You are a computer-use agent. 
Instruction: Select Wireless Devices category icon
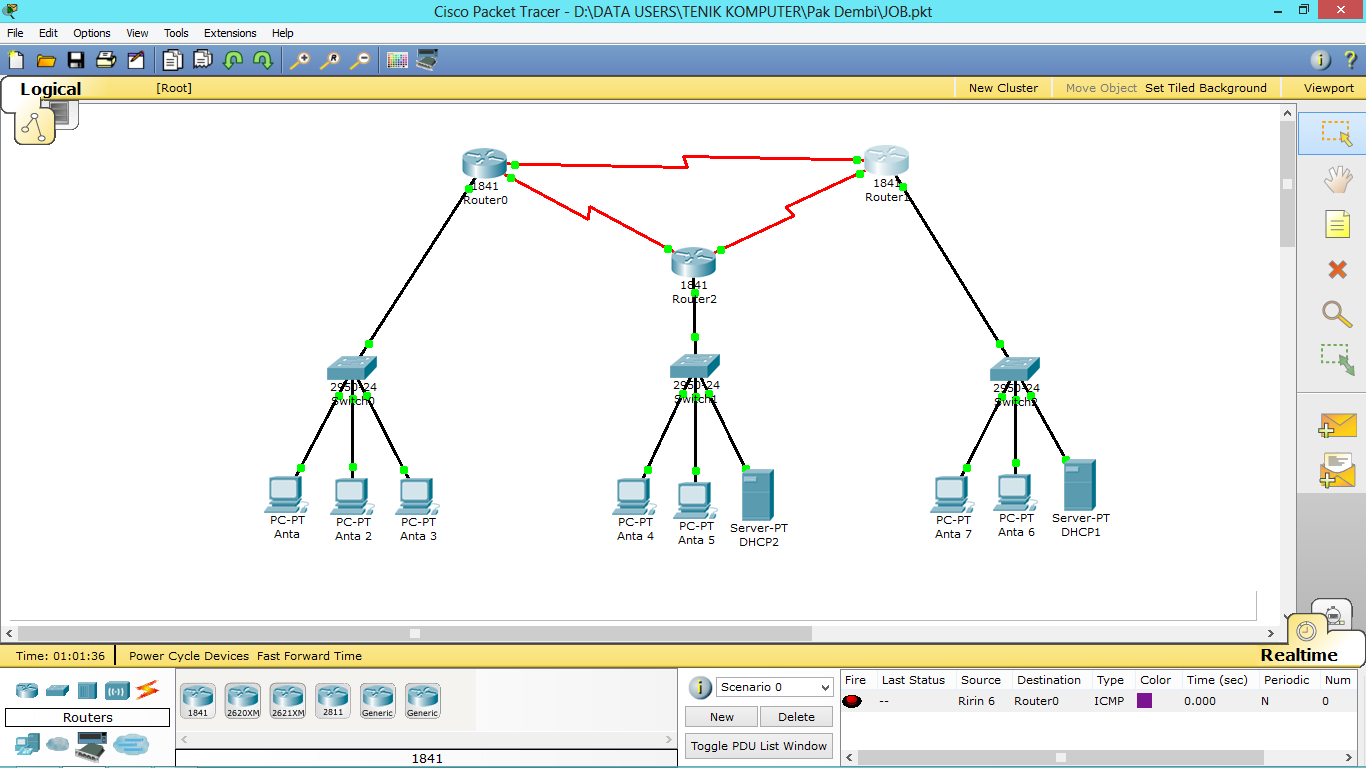coord(117,690)
